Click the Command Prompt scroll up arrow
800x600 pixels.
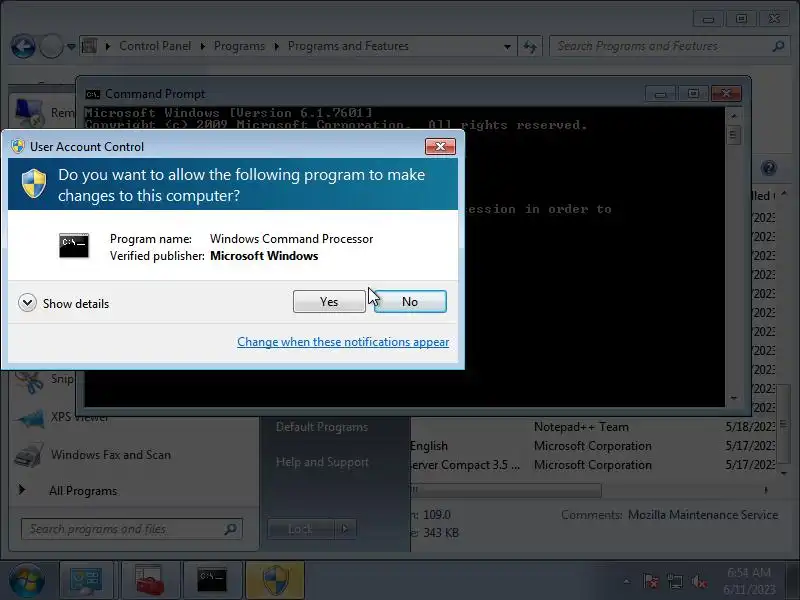(733, 116)
